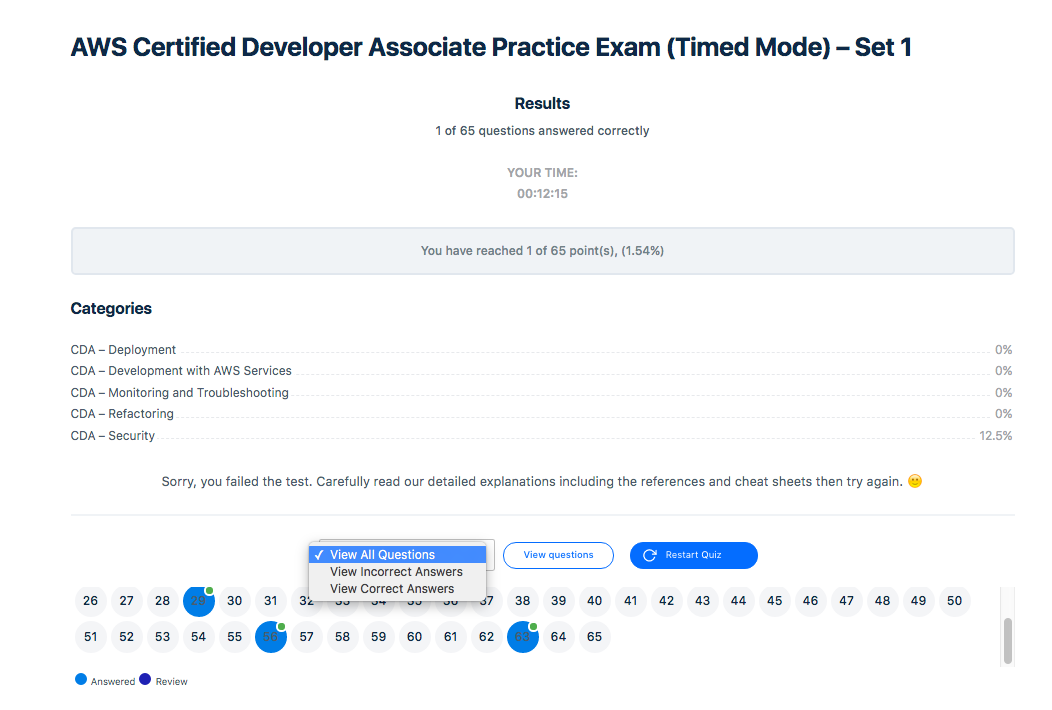Jump to question 26
The width and height of the screenshot is (1052, 710).
pyautogui.click(x=91, y=601)
